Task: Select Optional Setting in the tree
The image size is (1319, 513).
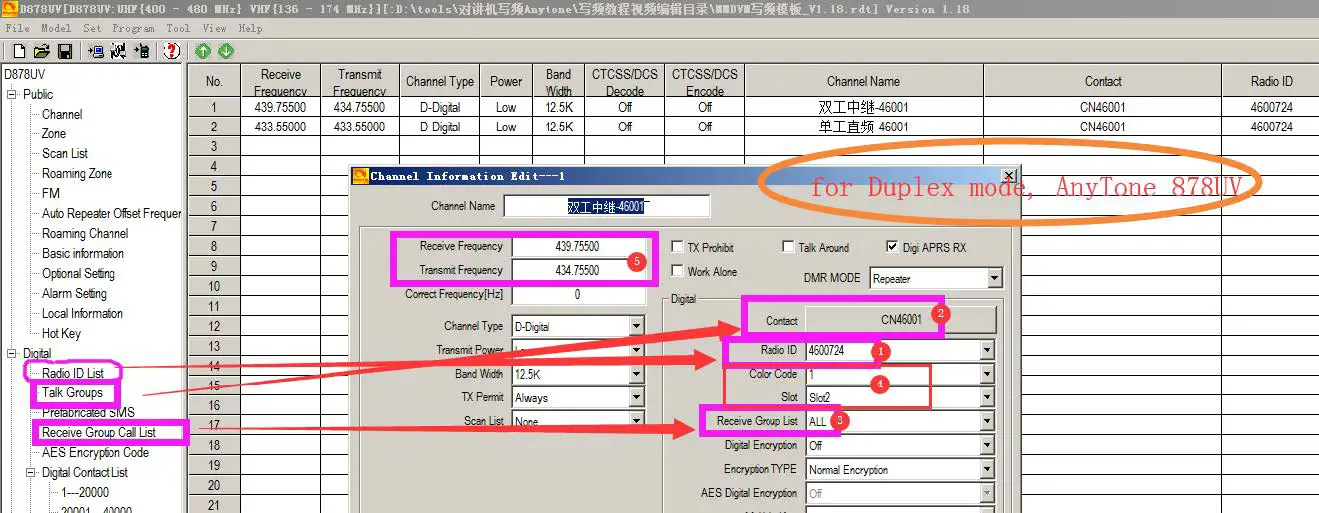Action: (x=78, y=273)
